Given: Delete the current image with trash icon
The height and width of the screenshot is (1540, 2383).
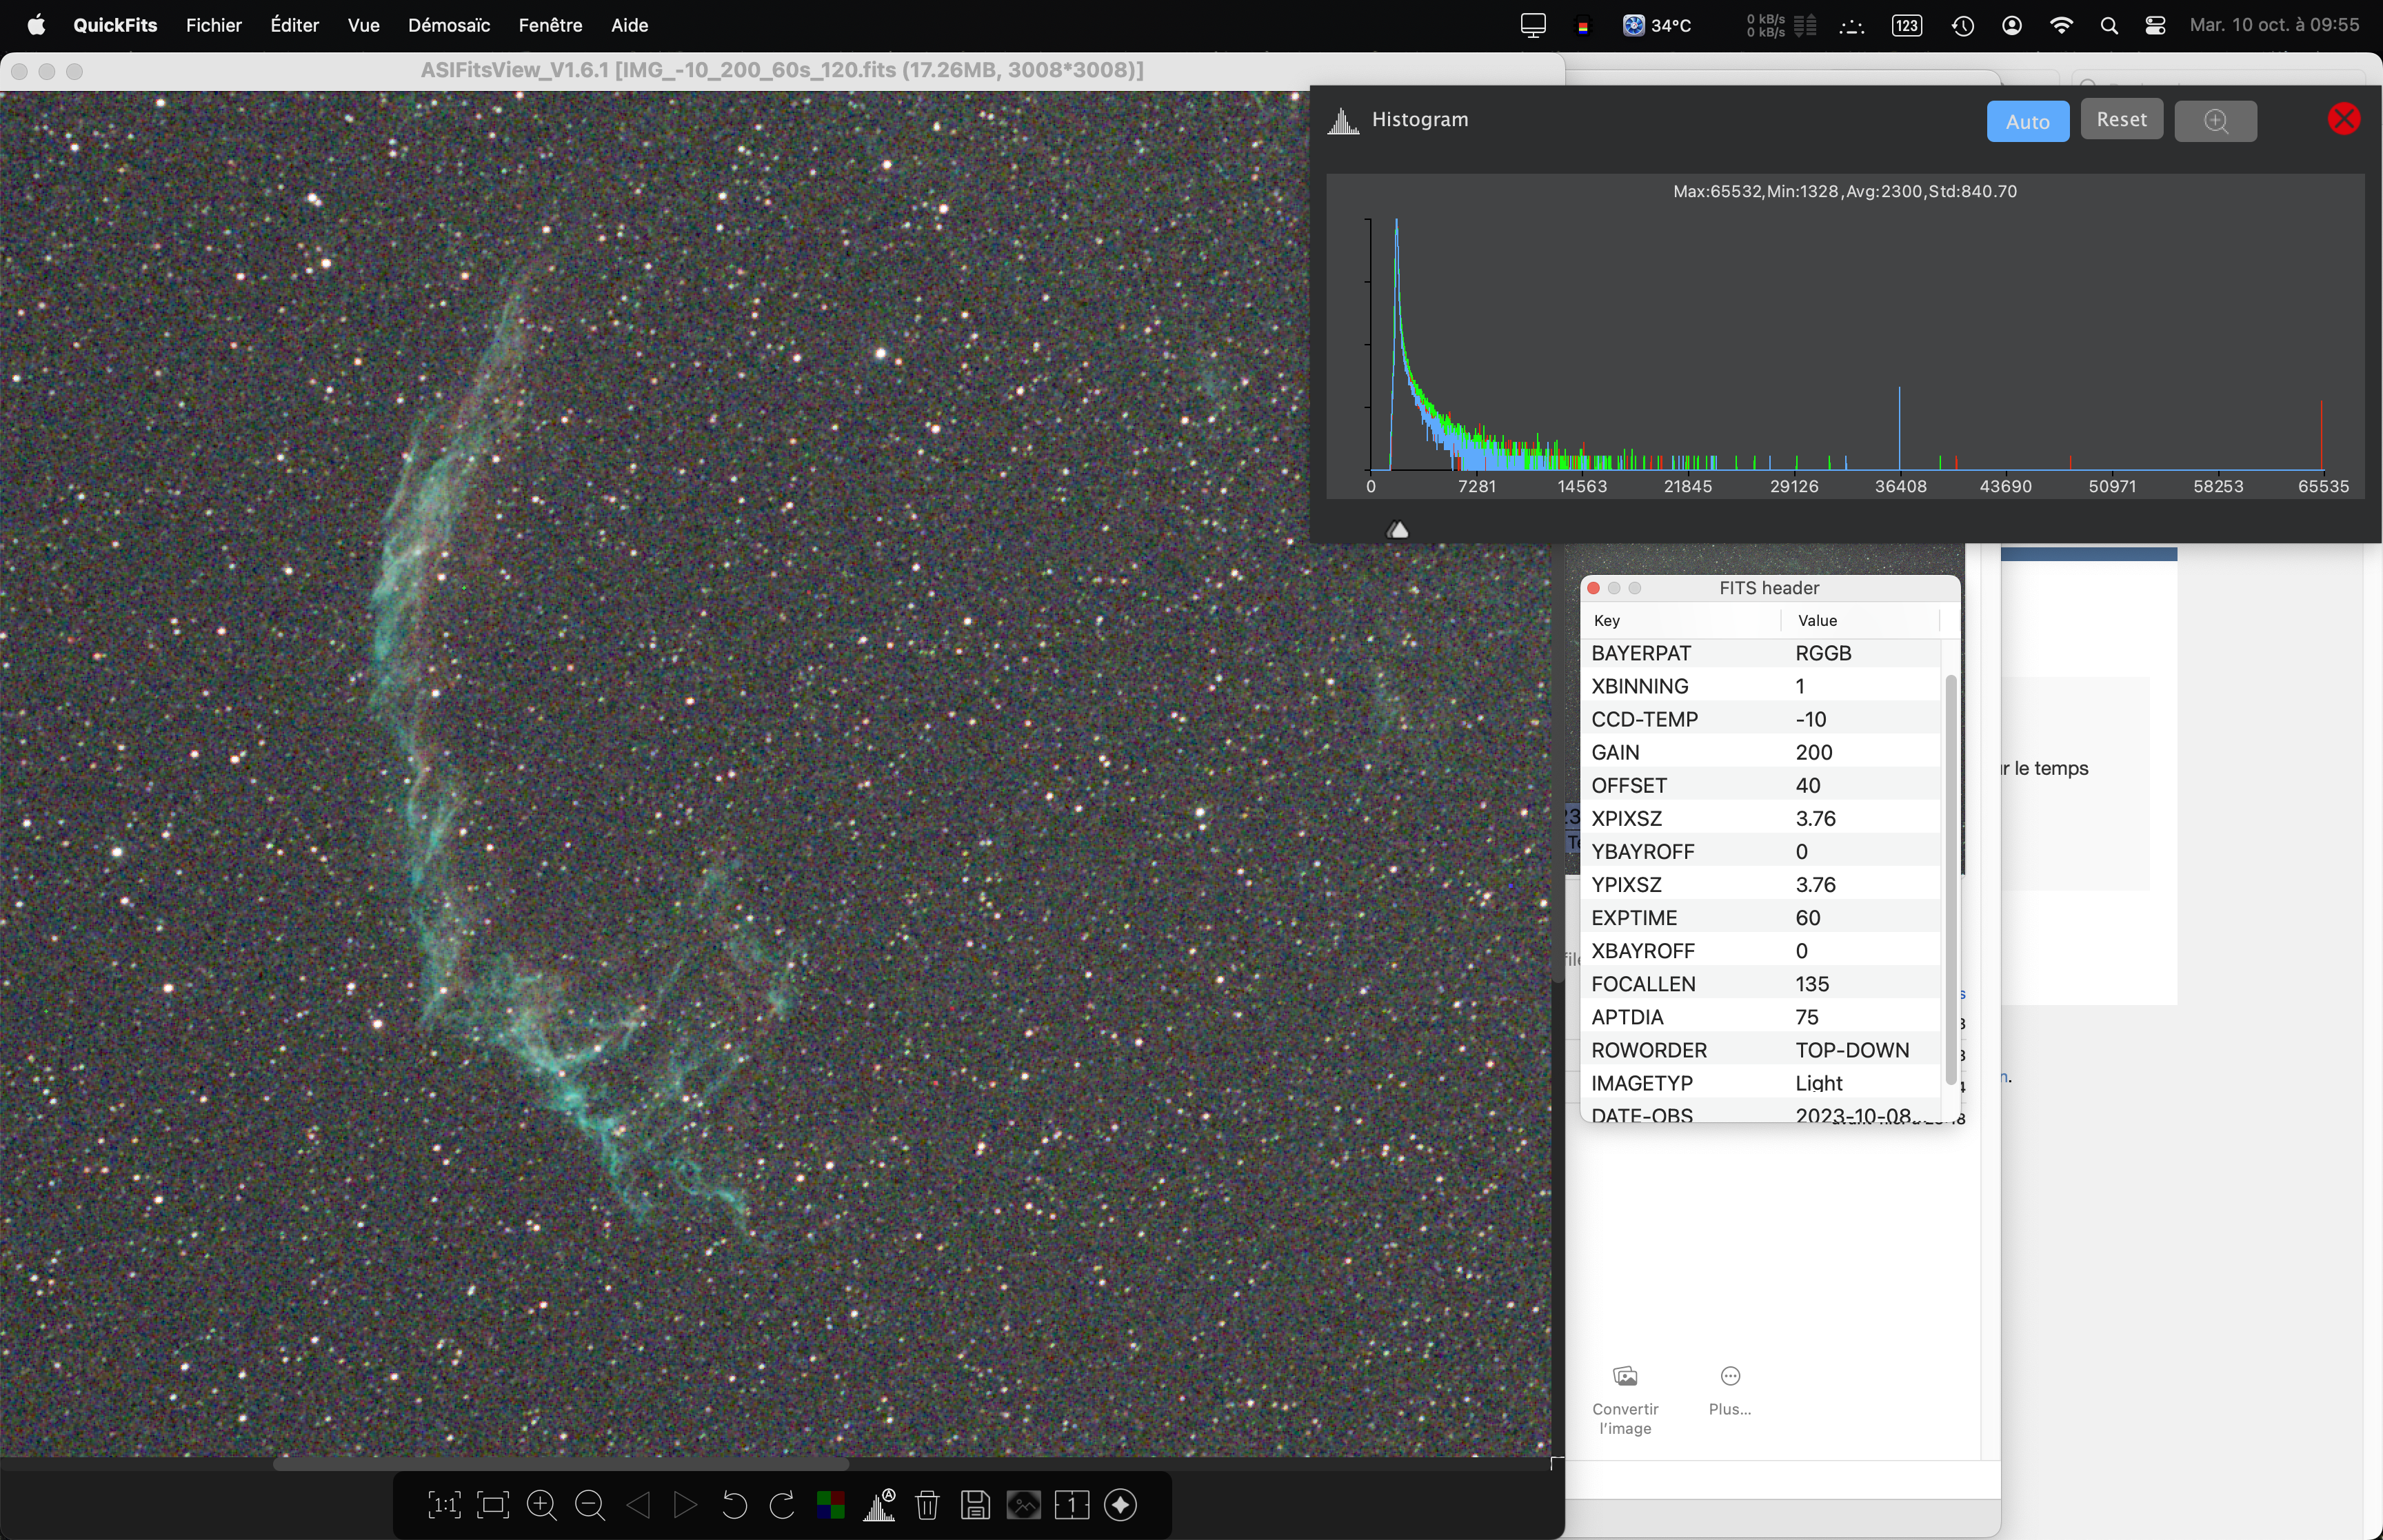Looking at the screenshot, I should coord(927,1504).
